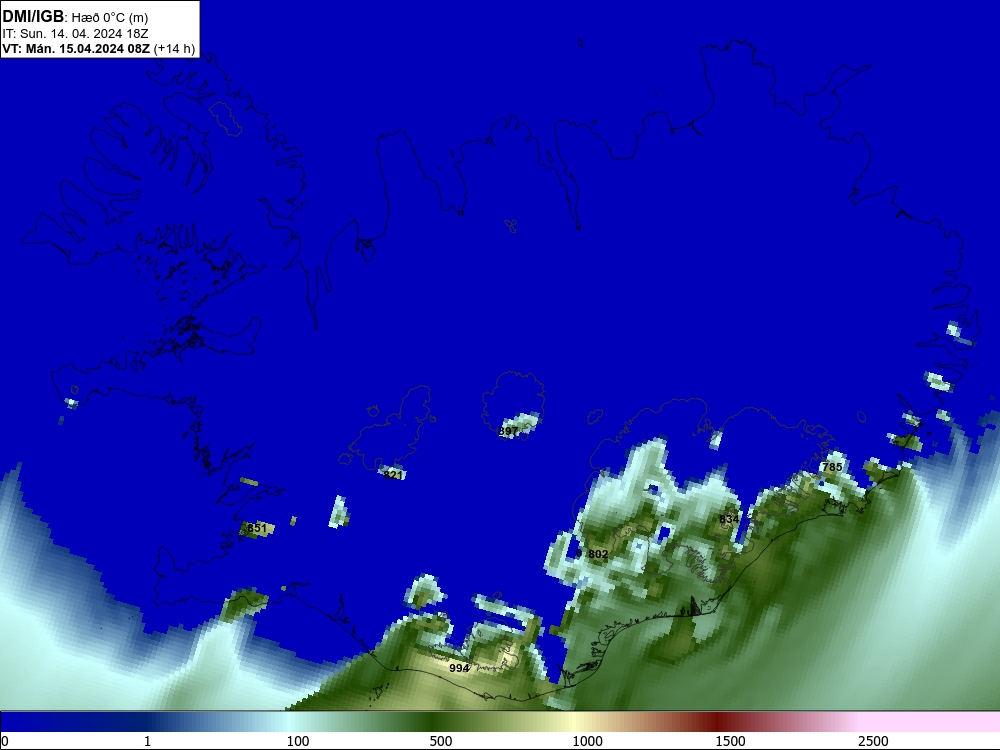Image resolution: width=1000 pixels, height=750 pixels.
Task: Click the IT: Sun. 14. 04. 2024 18Z line
Action: pos(75,34)
